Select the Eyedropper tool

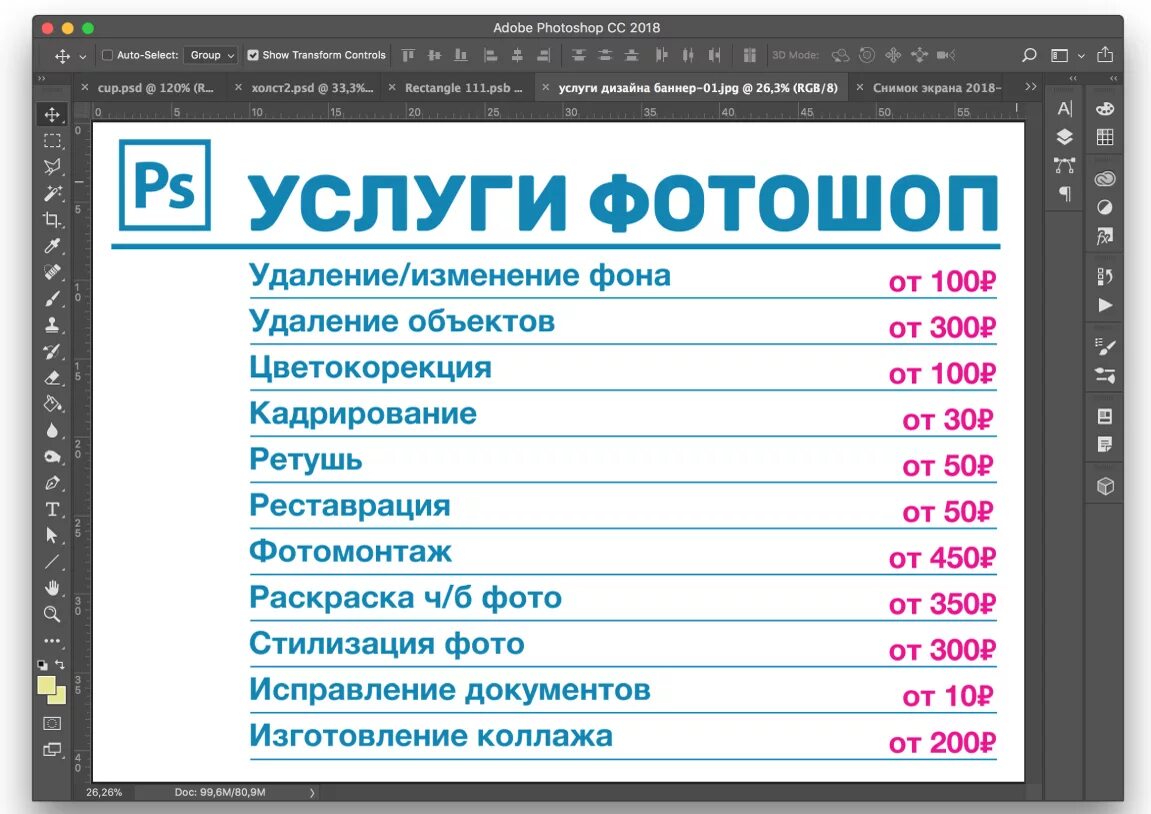point(52,246)
